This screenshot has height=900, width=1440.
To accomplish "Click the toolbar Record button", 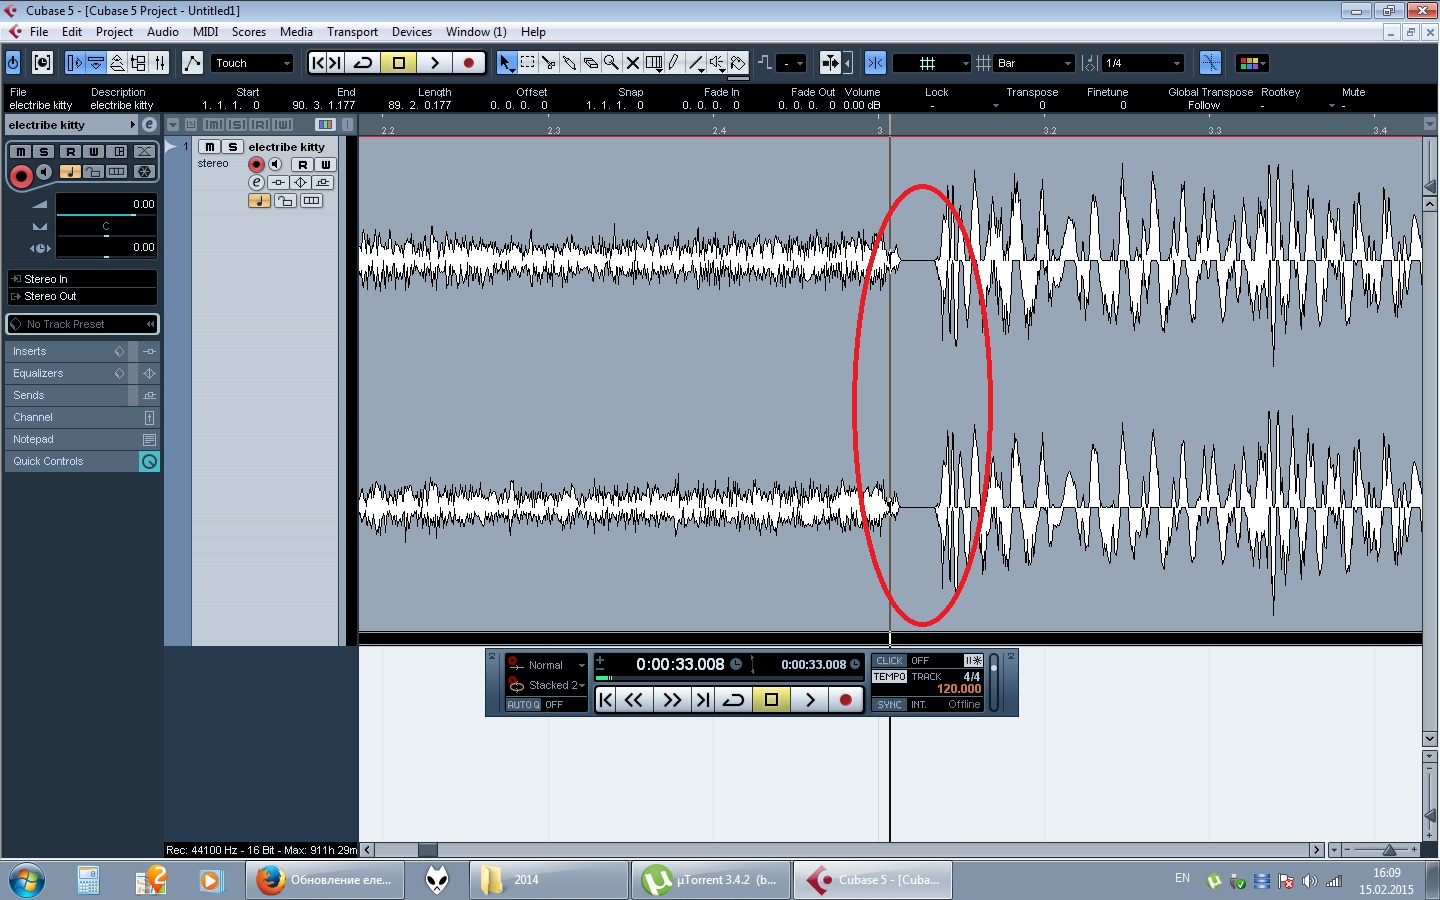I will (468, 63).
